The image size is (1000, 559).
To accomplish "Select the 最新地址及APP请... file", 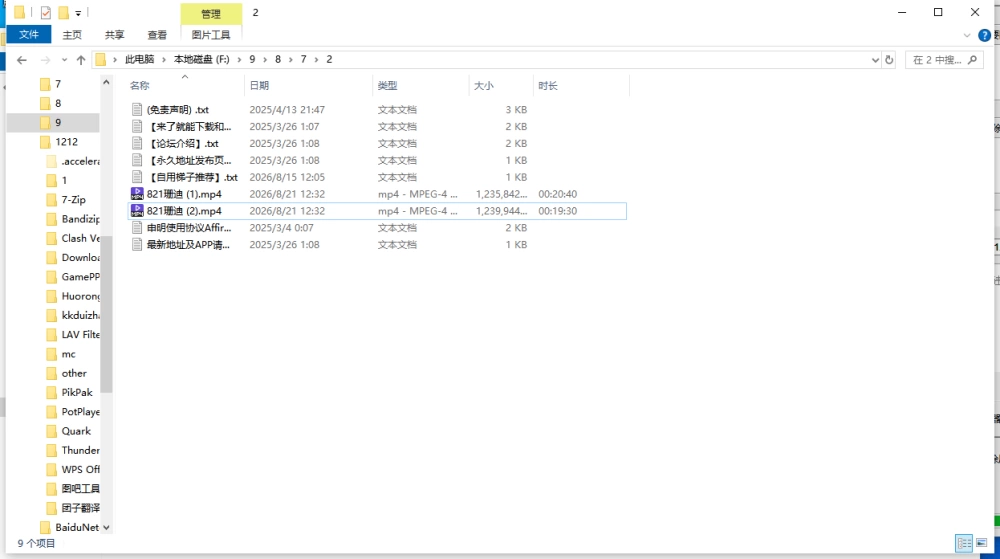I will click(x=188, y=245).
